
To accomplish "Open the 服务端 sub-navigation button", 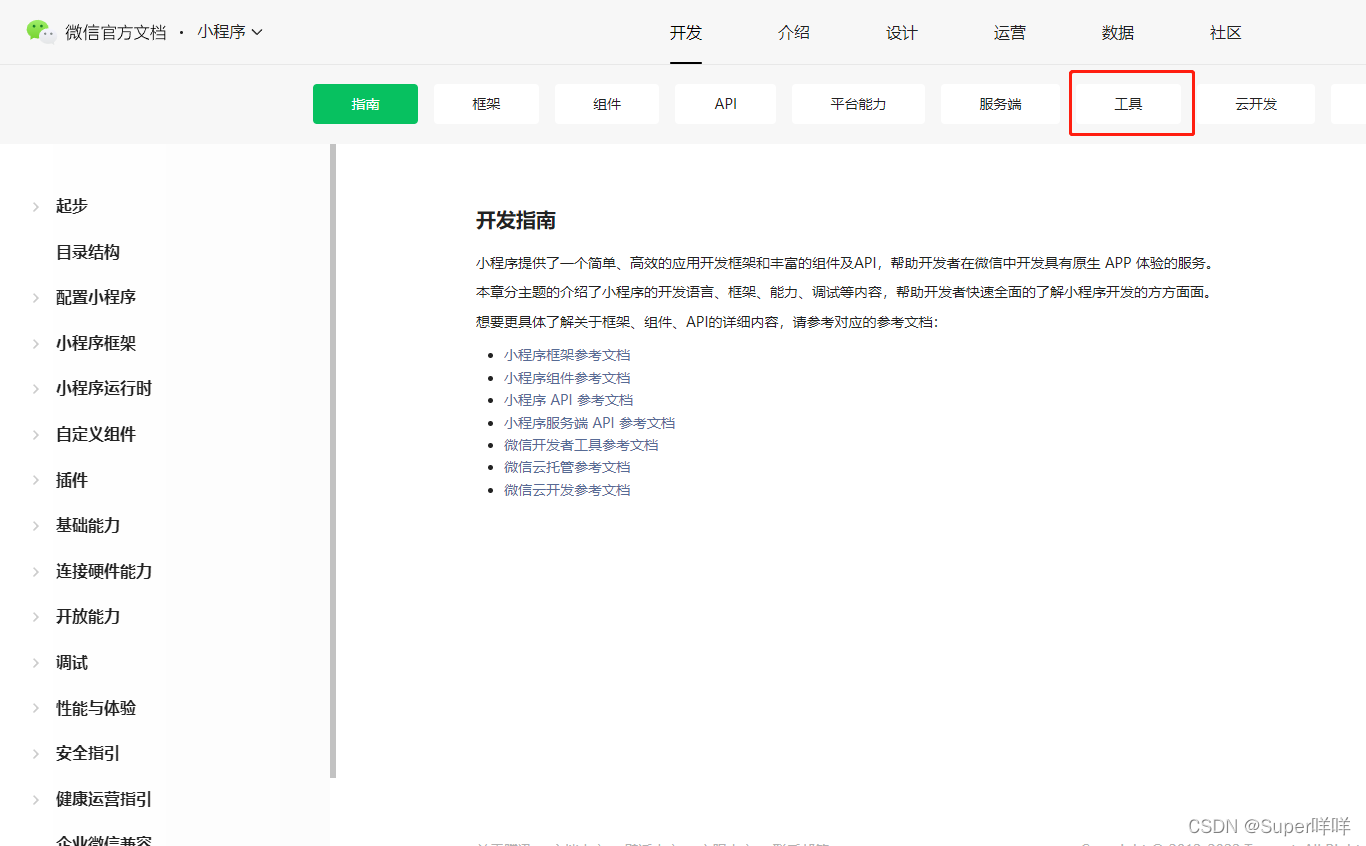I will coord(1000,104).
